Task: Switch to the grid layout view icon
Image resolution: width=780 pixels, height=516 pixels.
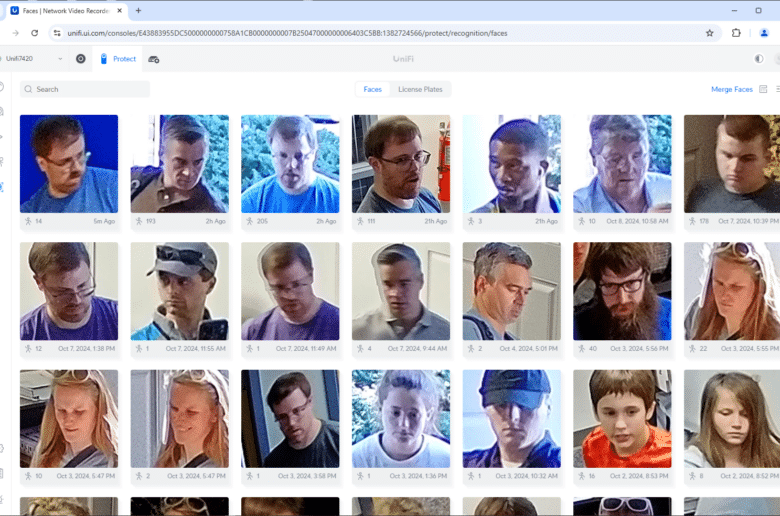Action: point(763,89)
